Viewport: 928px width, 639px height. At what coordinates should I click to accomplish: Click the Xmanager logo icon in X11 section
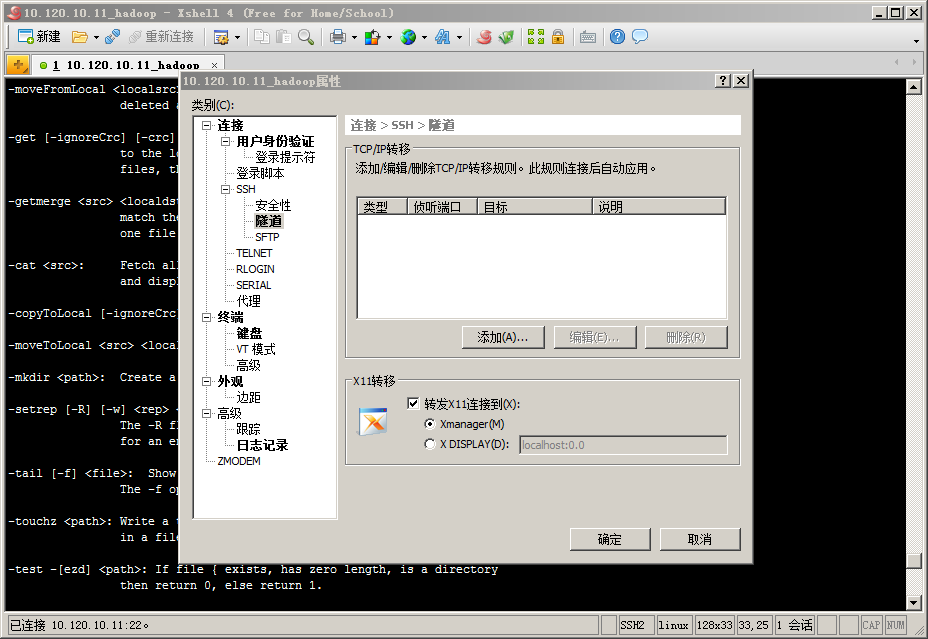[x=373, y=421]
